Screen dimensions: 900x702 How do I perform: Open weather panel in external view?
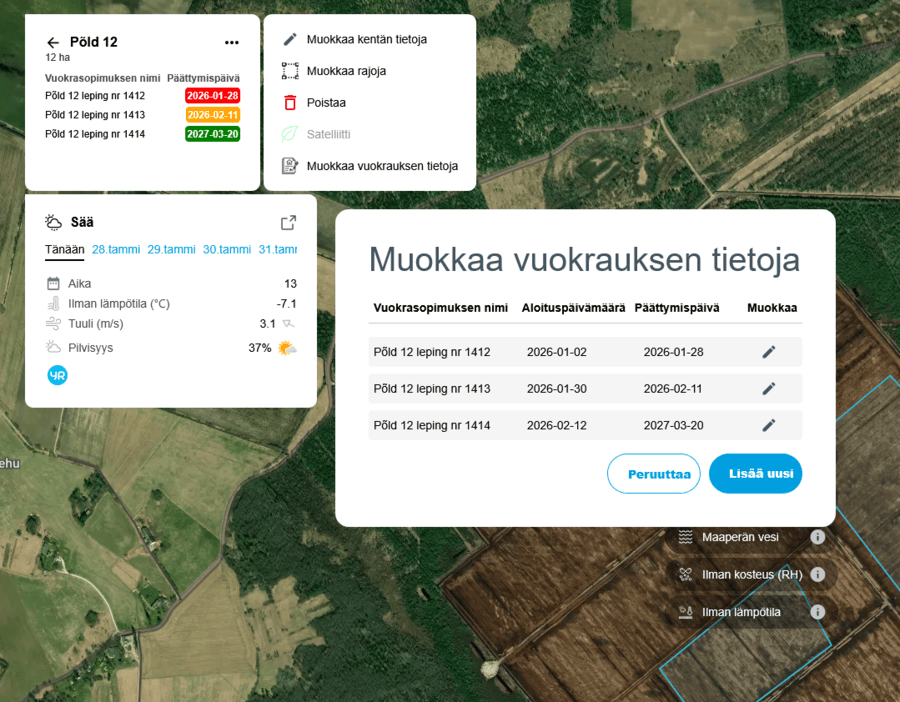pos(288,223)
